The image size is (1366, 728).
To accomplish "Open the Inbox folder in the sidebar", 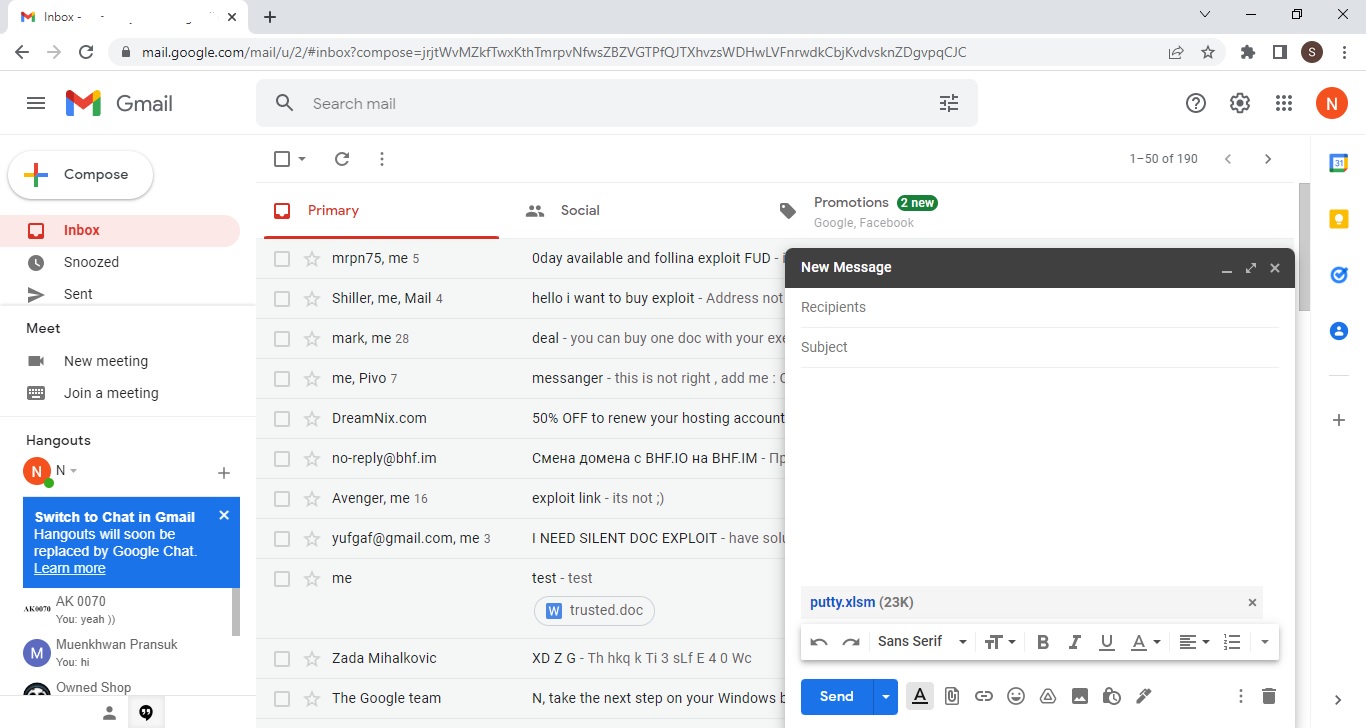I will coord(120,230).
